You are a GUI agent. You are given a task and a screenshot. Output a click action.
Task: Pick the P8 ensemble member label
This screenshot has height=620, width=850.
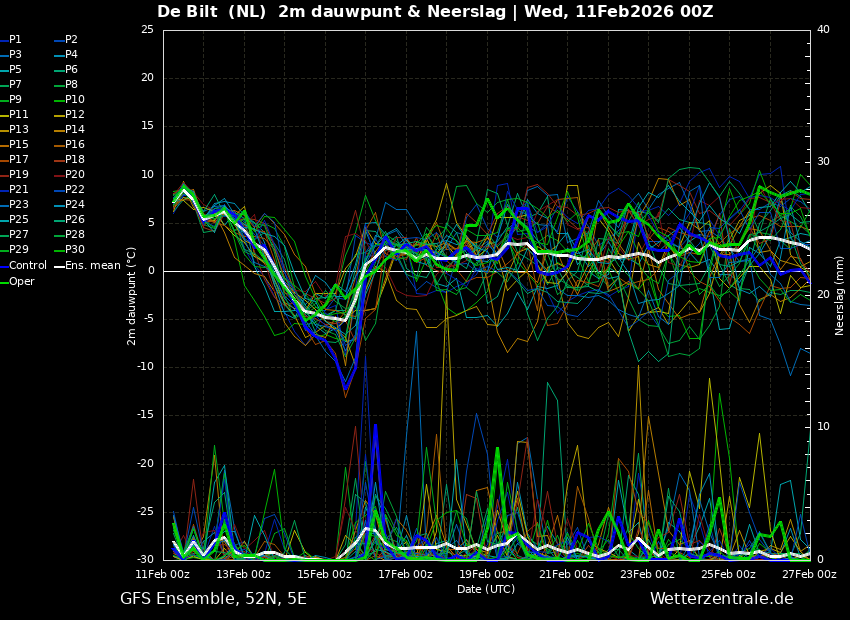click(x=71, y=85)
